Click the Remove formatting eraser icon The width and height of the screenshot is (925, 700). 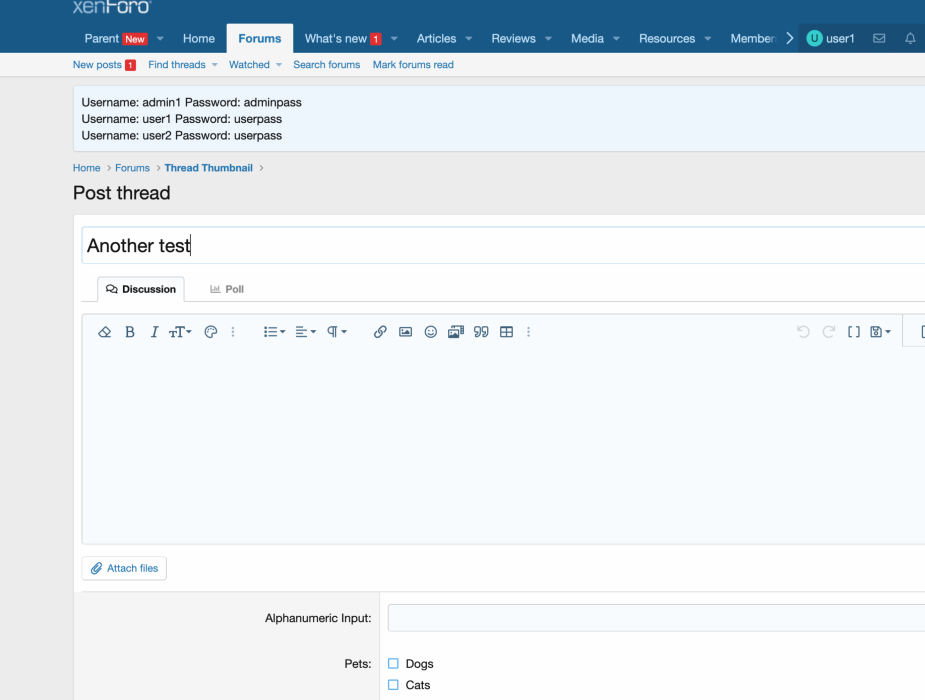(x=104, y=332)
